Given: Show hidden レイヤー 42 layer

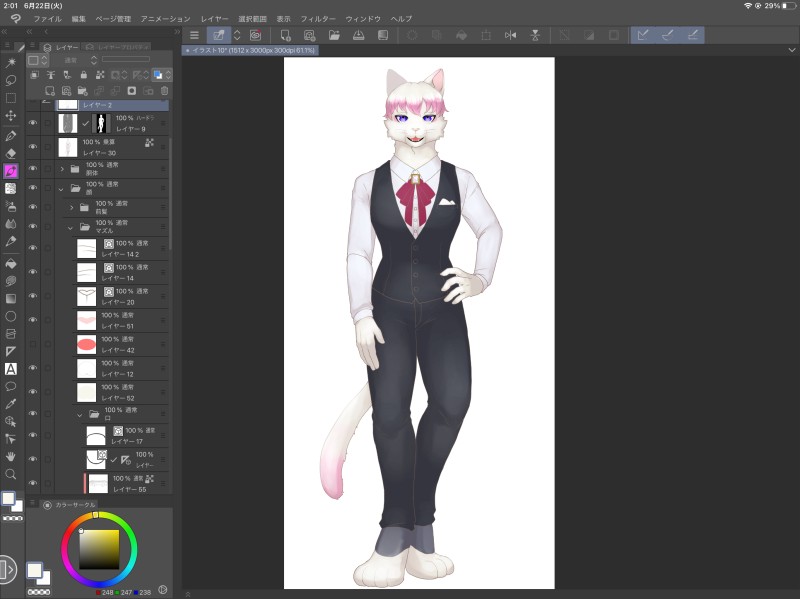Looking at the screenshot, I should 33,344.
